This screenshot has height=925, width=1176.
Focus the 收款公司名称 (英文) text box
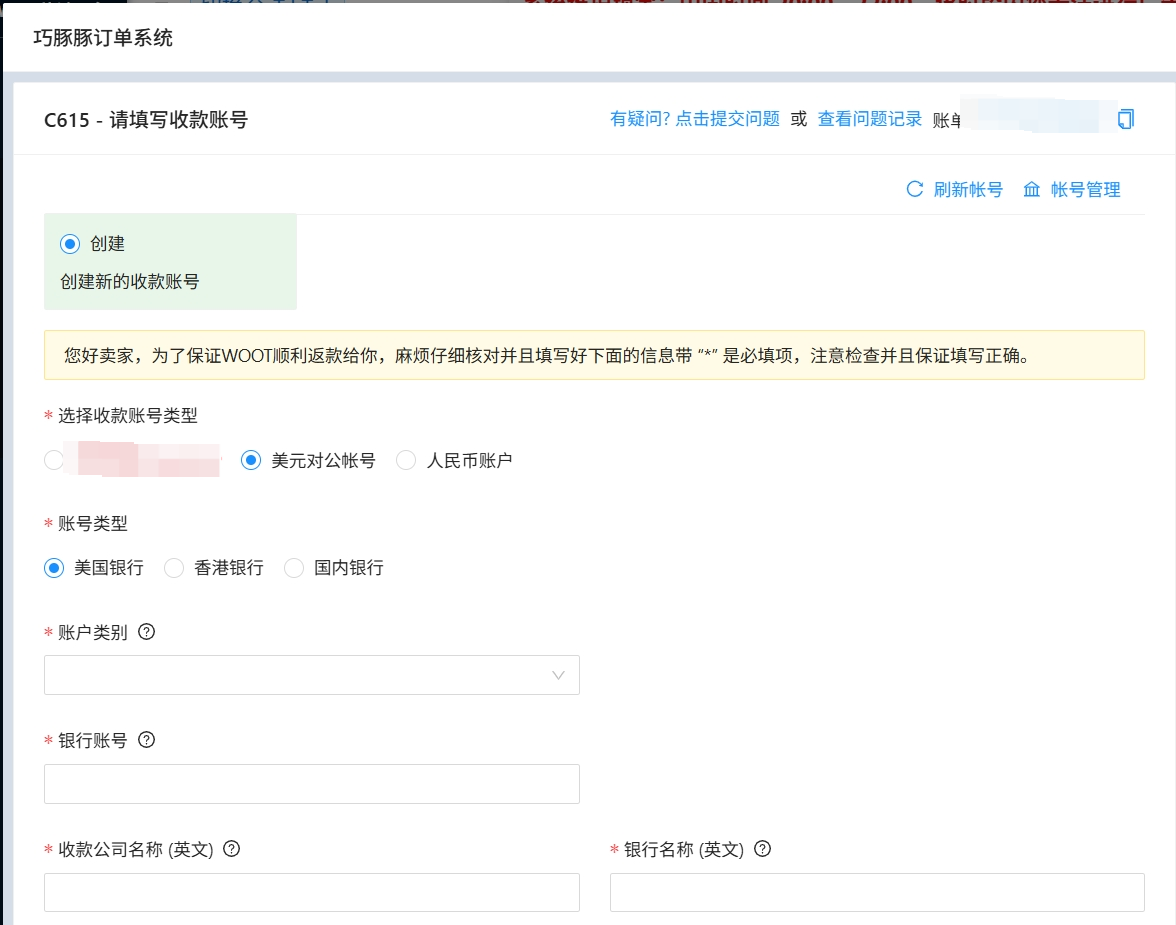[311, 892]
